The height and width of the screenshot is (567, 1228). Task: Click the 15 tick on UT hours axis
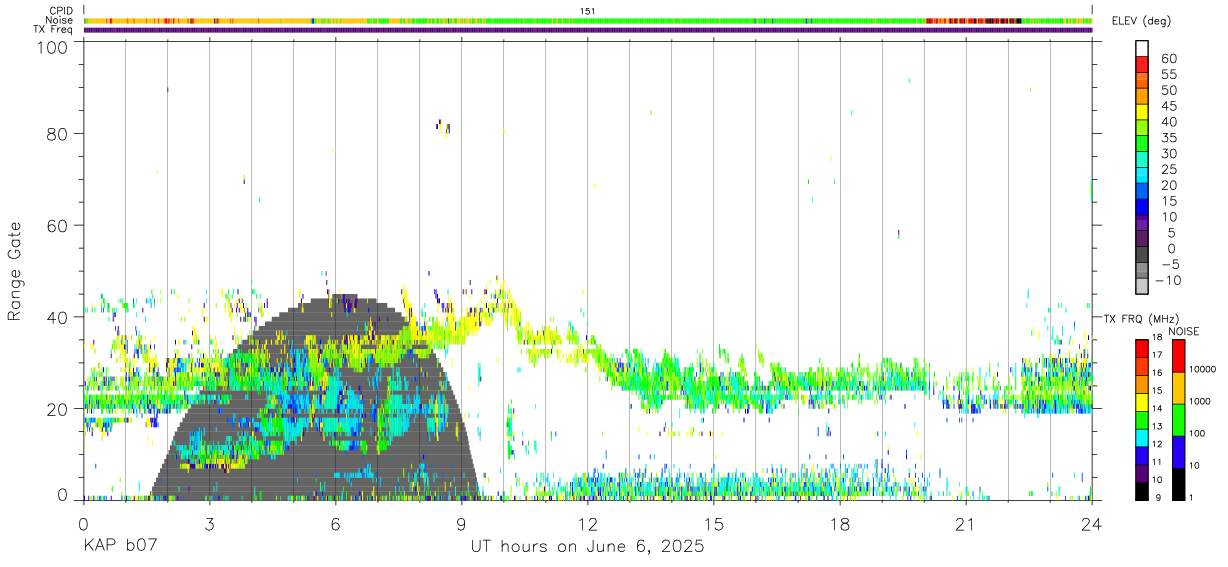(x=714, y=523)
